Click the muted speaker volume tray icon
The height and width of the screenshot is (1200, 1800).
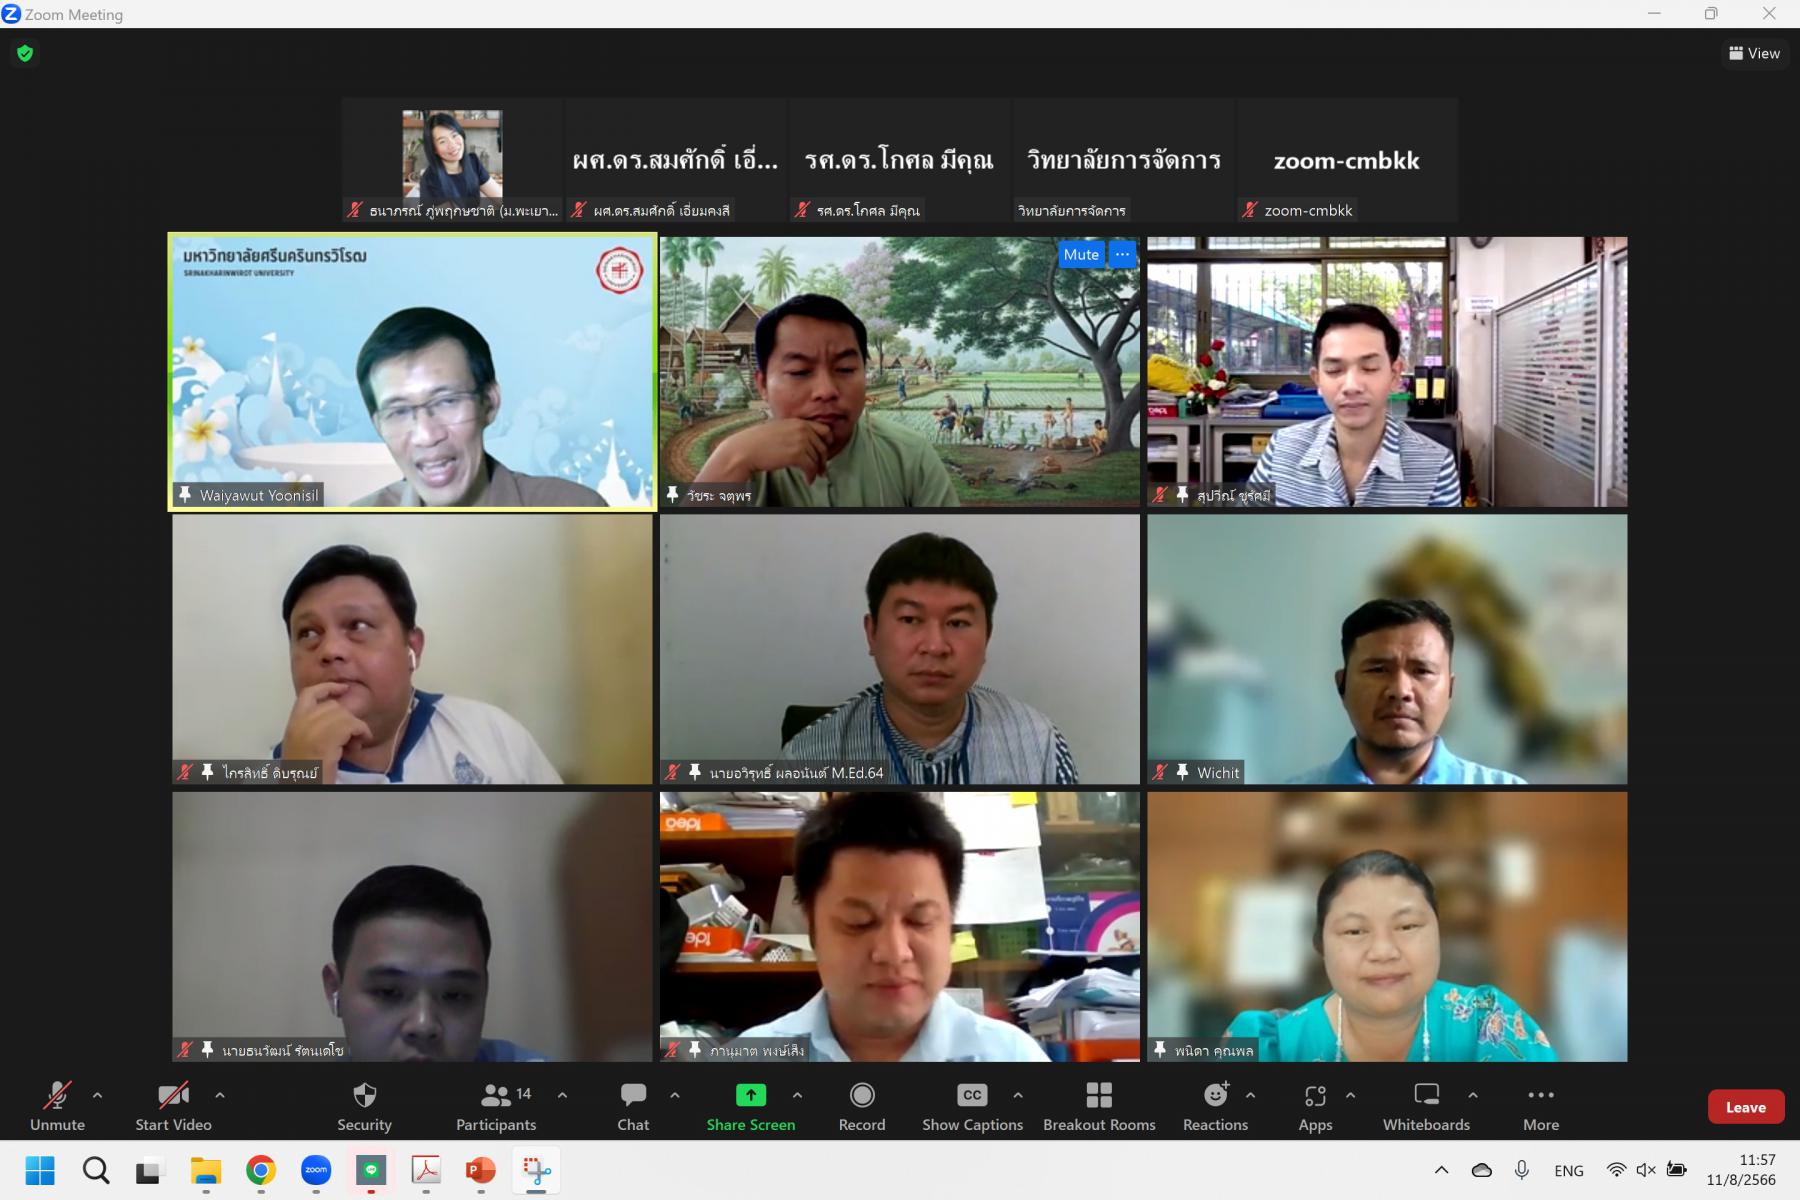coord(1646,1170)
